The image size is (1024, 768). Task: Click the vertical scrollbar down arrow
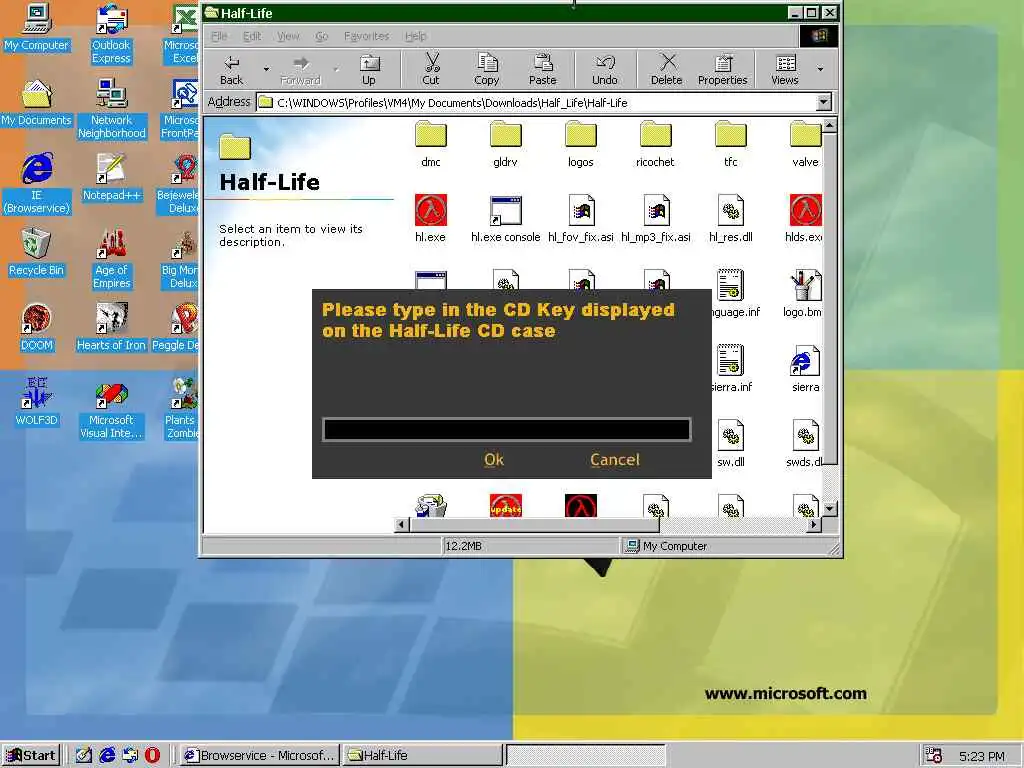pos(829,509)
